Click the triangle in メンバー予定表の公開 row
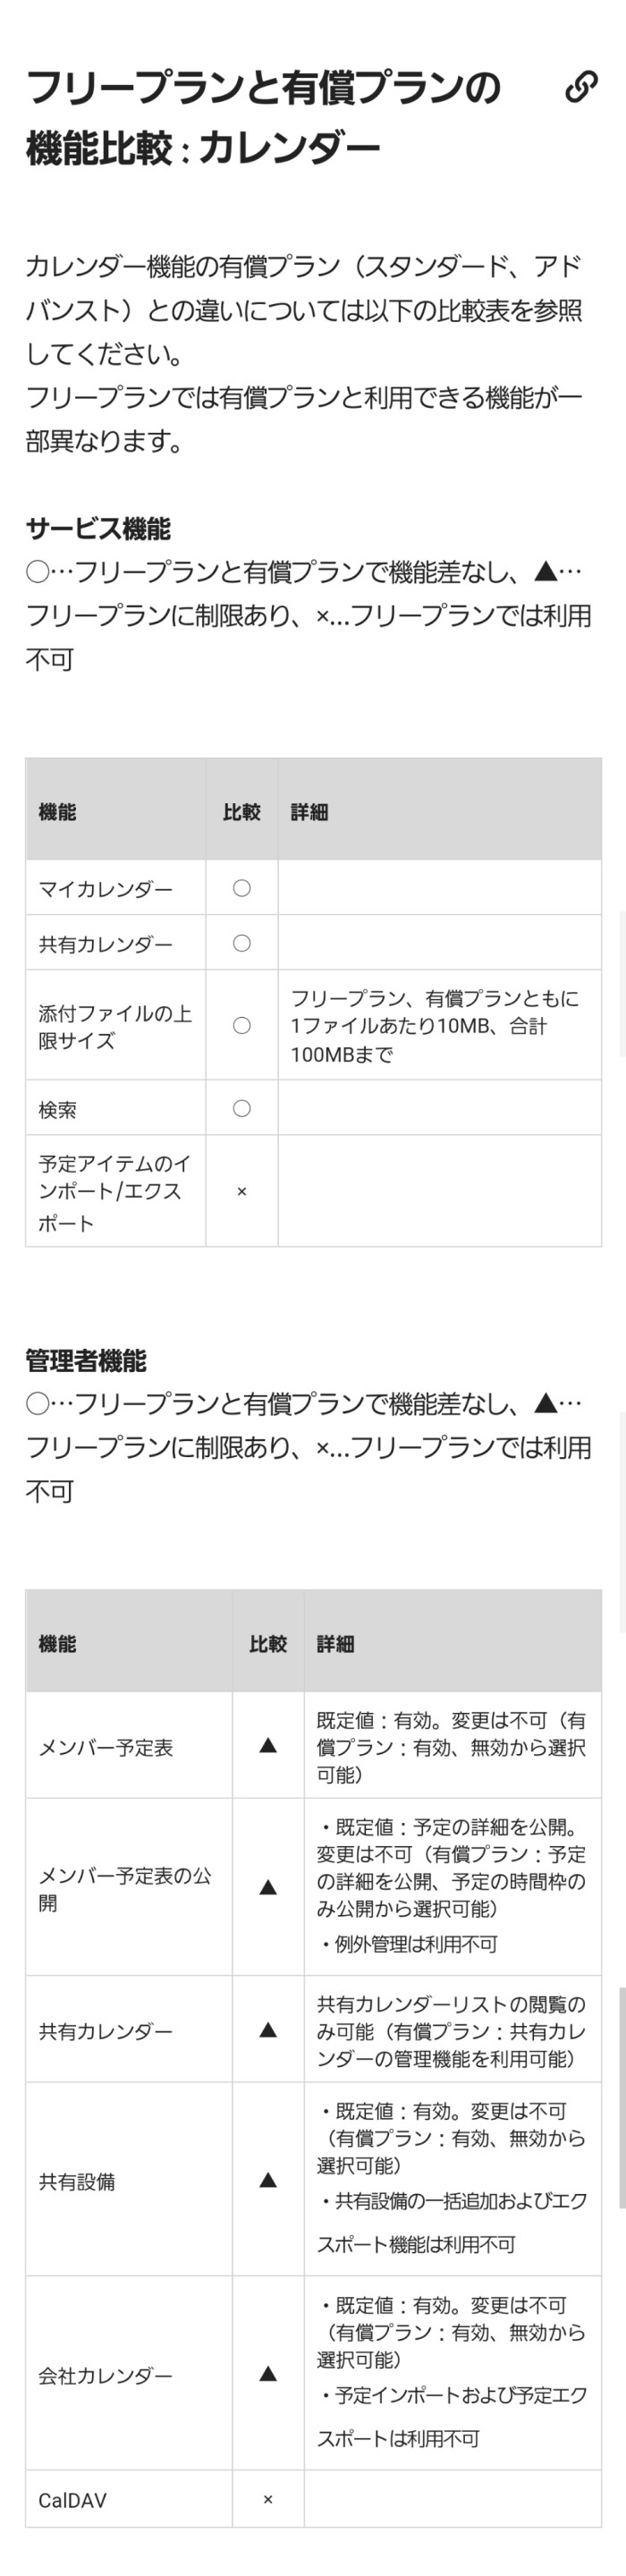Screen dimensions: 626x2576 pos(267,1887)
